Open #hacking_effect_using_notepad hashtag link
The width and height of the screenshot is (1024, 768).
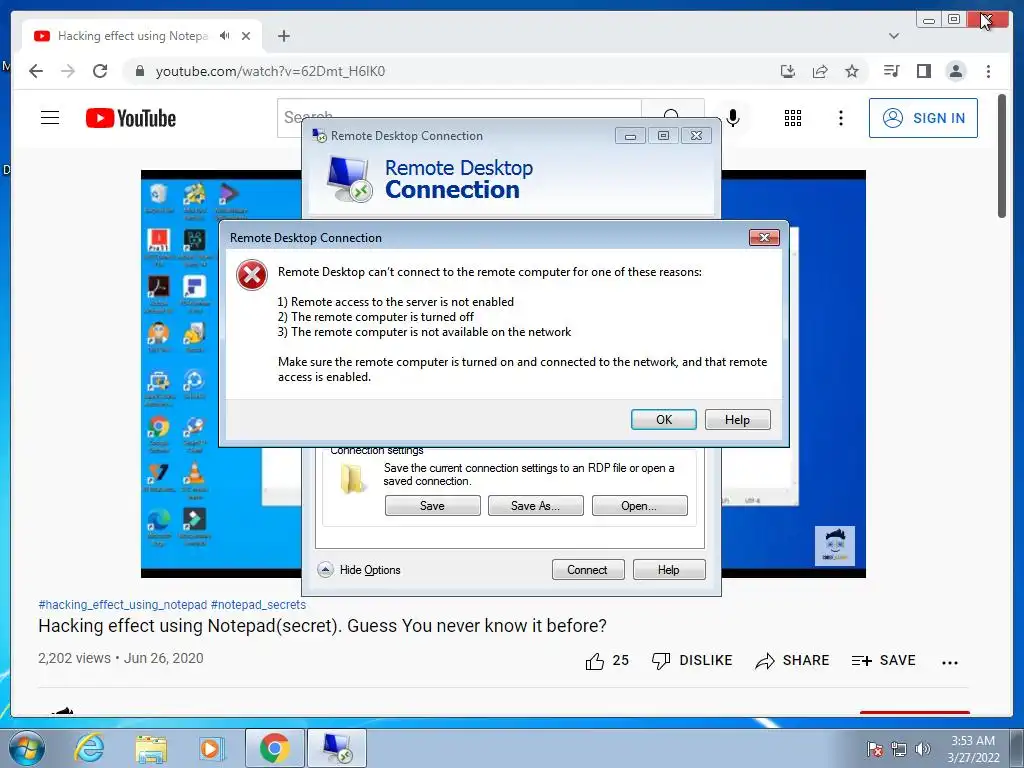click(x=123, y=605)
